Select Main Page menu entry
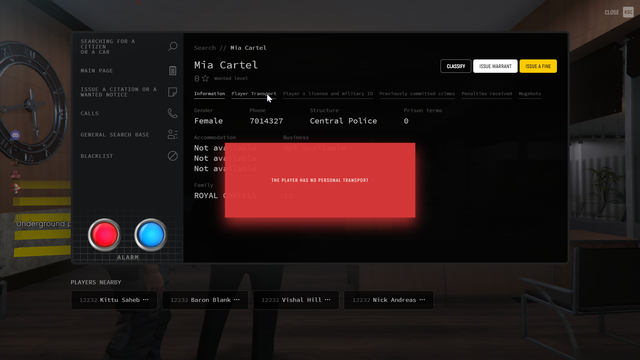640x360 pixels. 97,71
